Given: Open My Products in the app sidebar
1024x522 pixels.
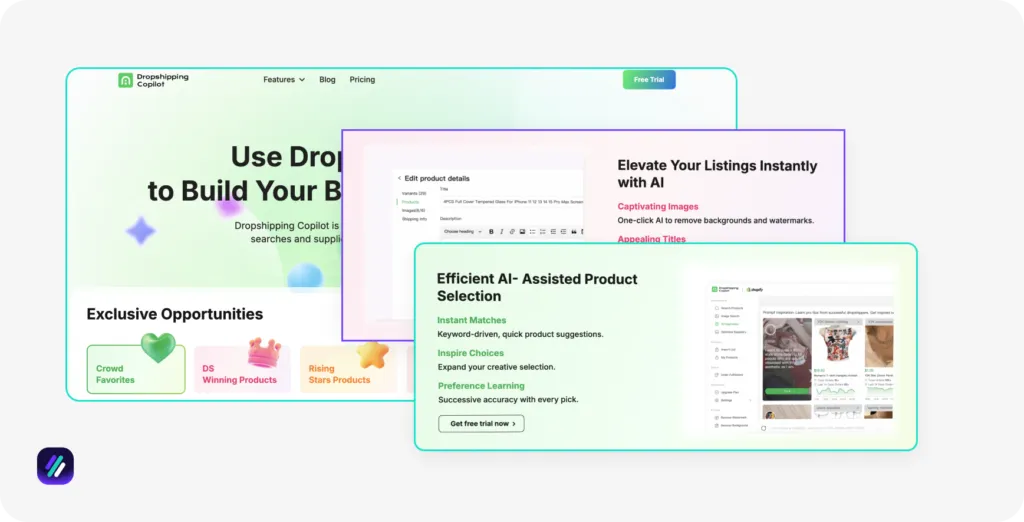Looking at the screenshot, I should [728, 357].
